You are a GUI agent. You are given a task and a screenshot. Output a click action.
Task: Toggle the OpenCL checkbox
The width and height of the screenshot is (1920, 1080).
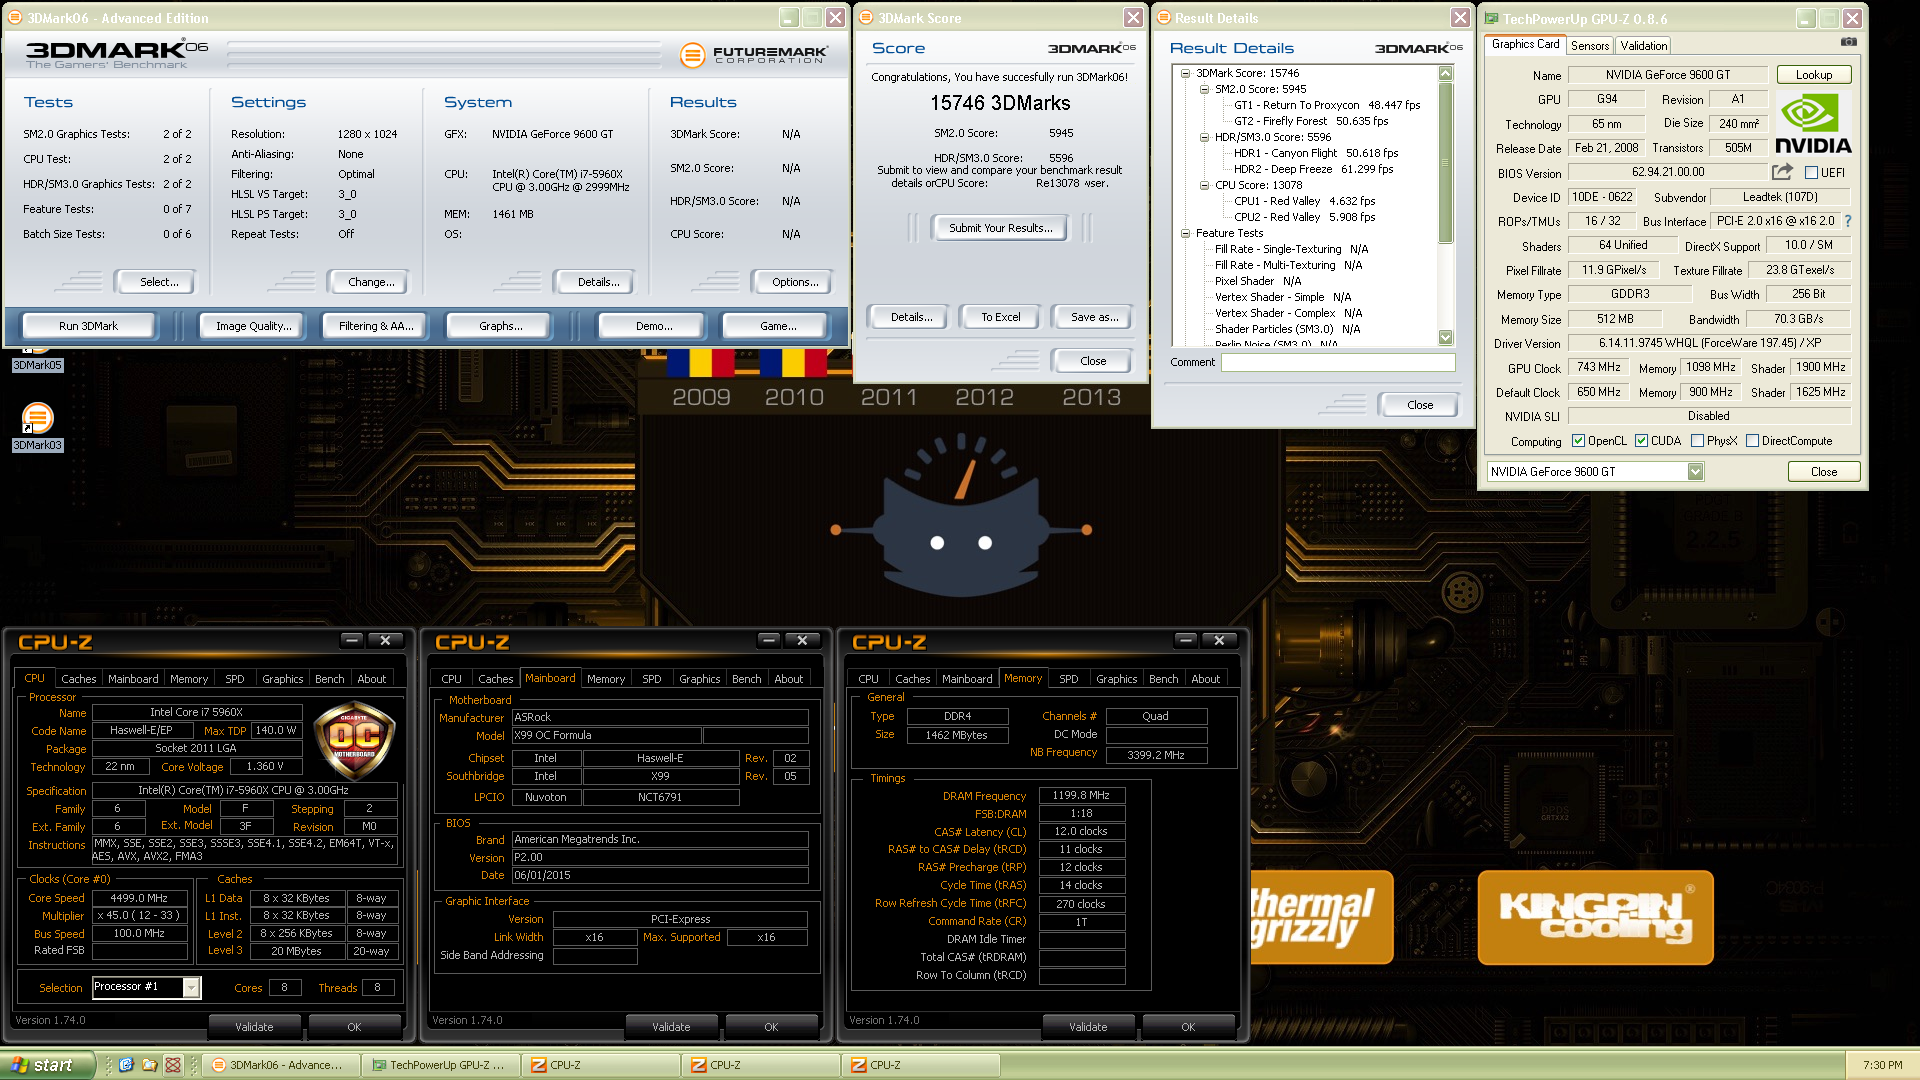click(x=1578, y=441)
